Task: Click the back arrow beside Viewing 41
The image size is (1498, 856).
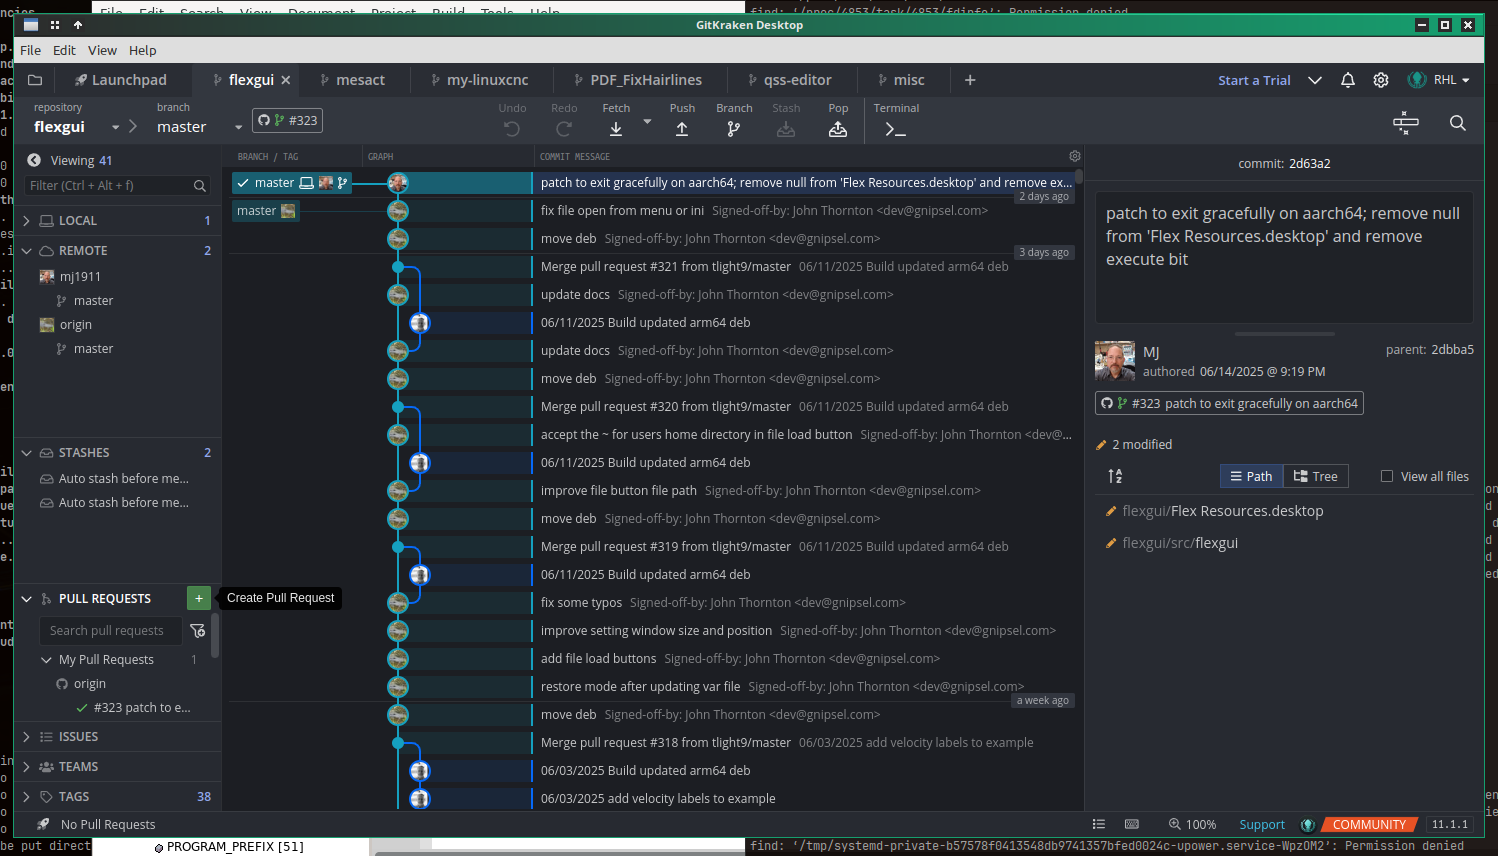Action: (34, 160)
